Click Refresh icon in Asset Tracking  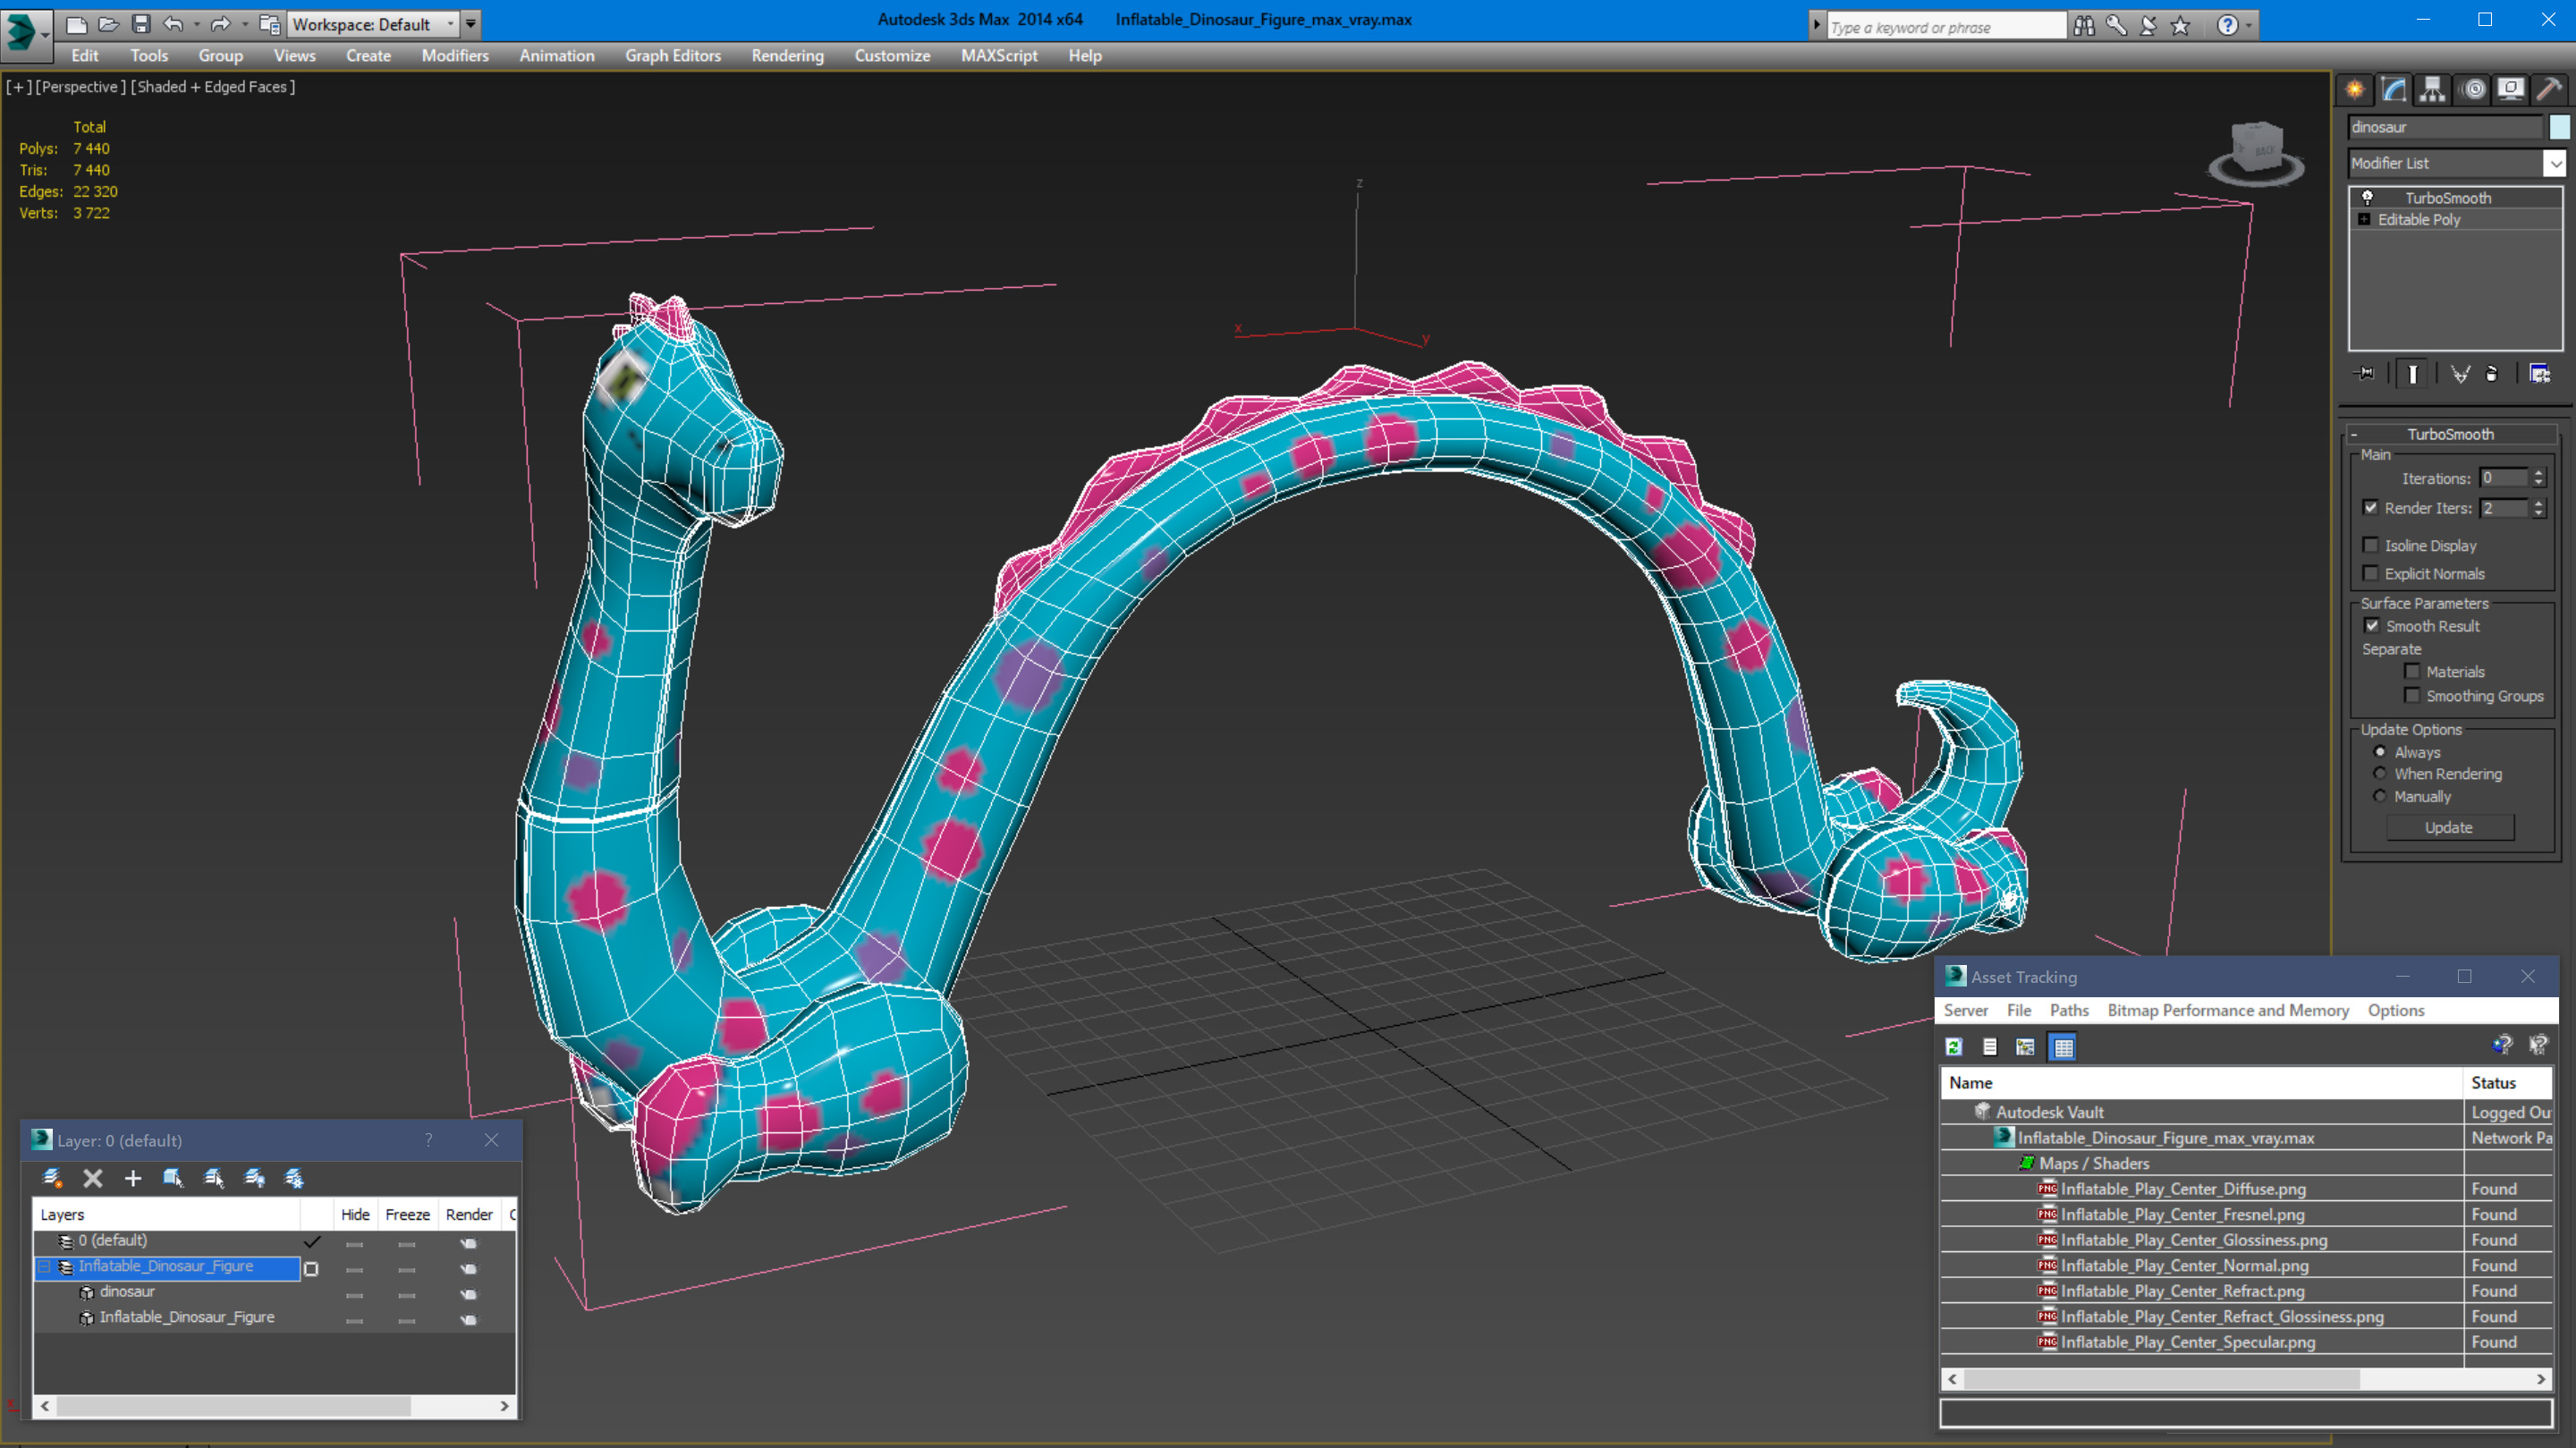(1954, 1047)
